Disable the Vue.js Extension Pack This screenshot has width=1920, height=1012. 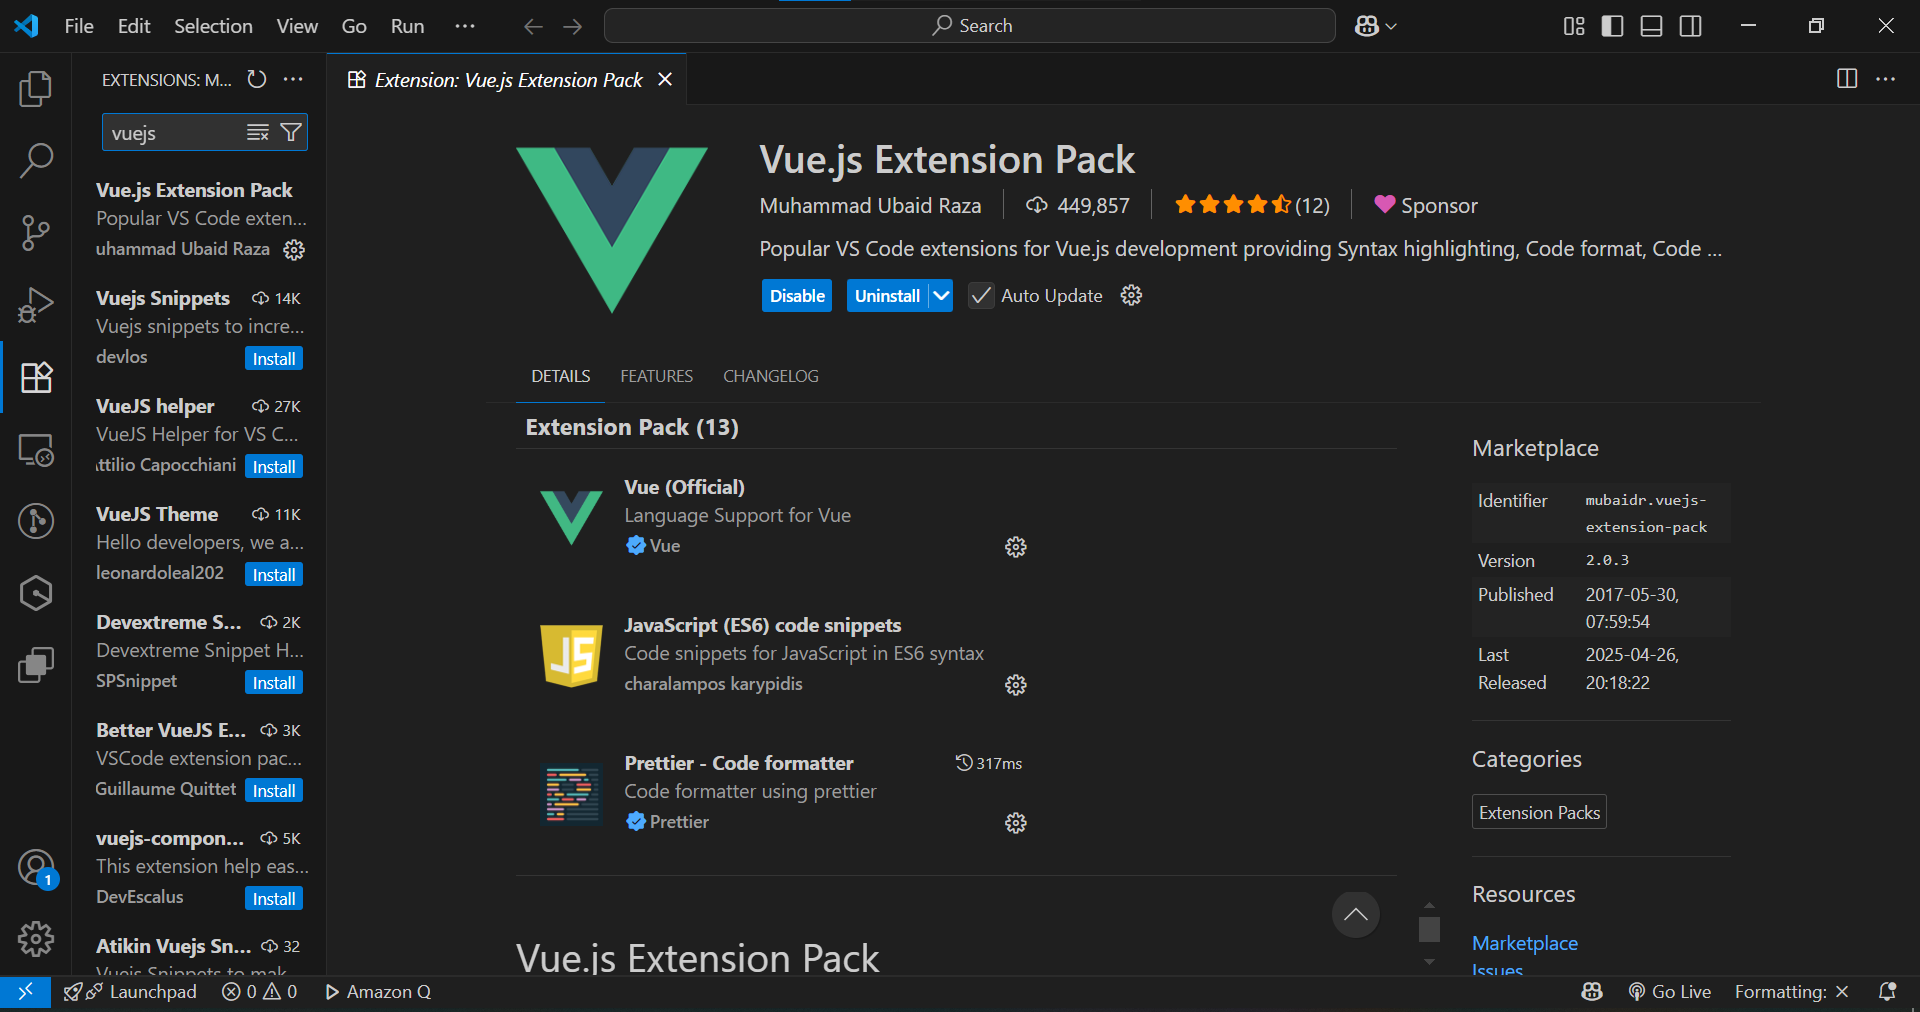pyautogui.click(x=796, y=296)
